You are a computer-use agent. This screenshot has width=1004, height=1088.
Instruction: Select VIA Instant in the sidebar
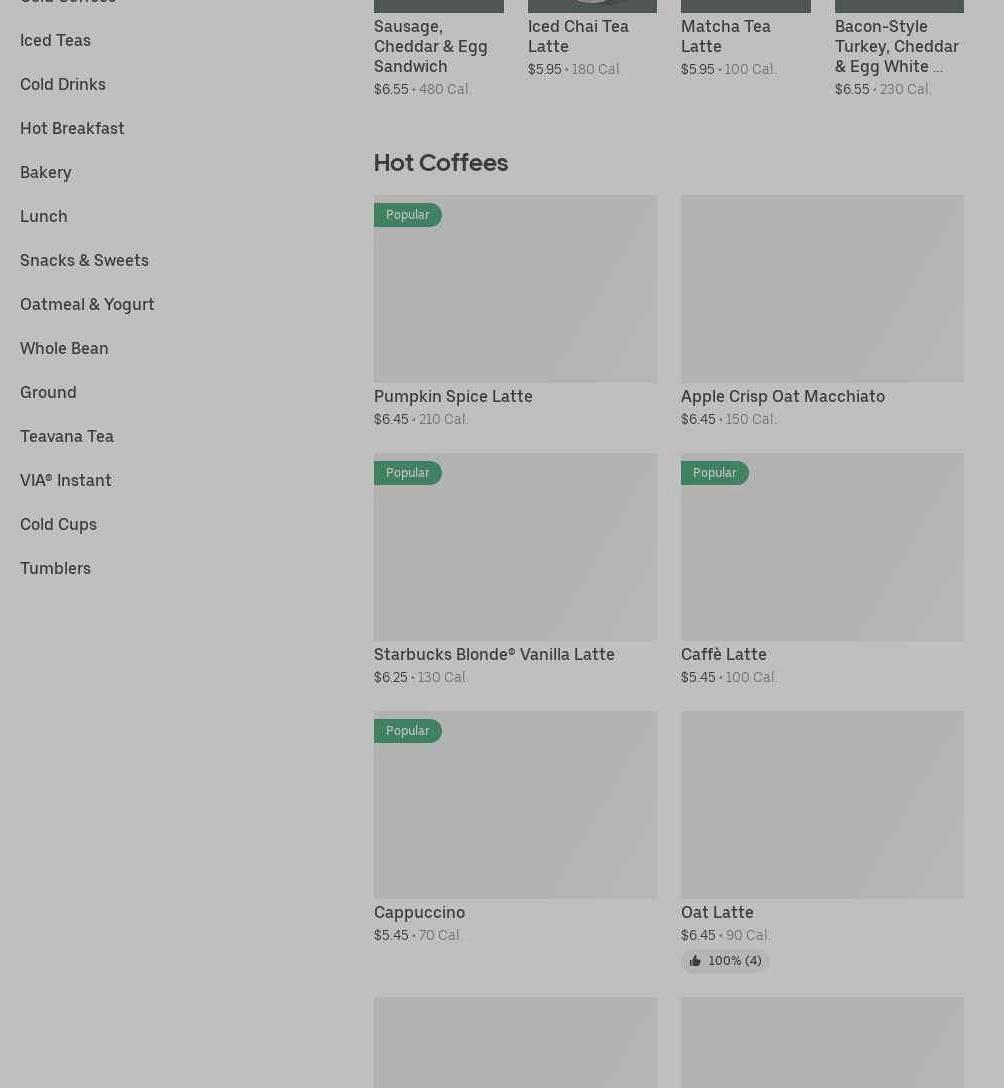[x=66, y=480]
